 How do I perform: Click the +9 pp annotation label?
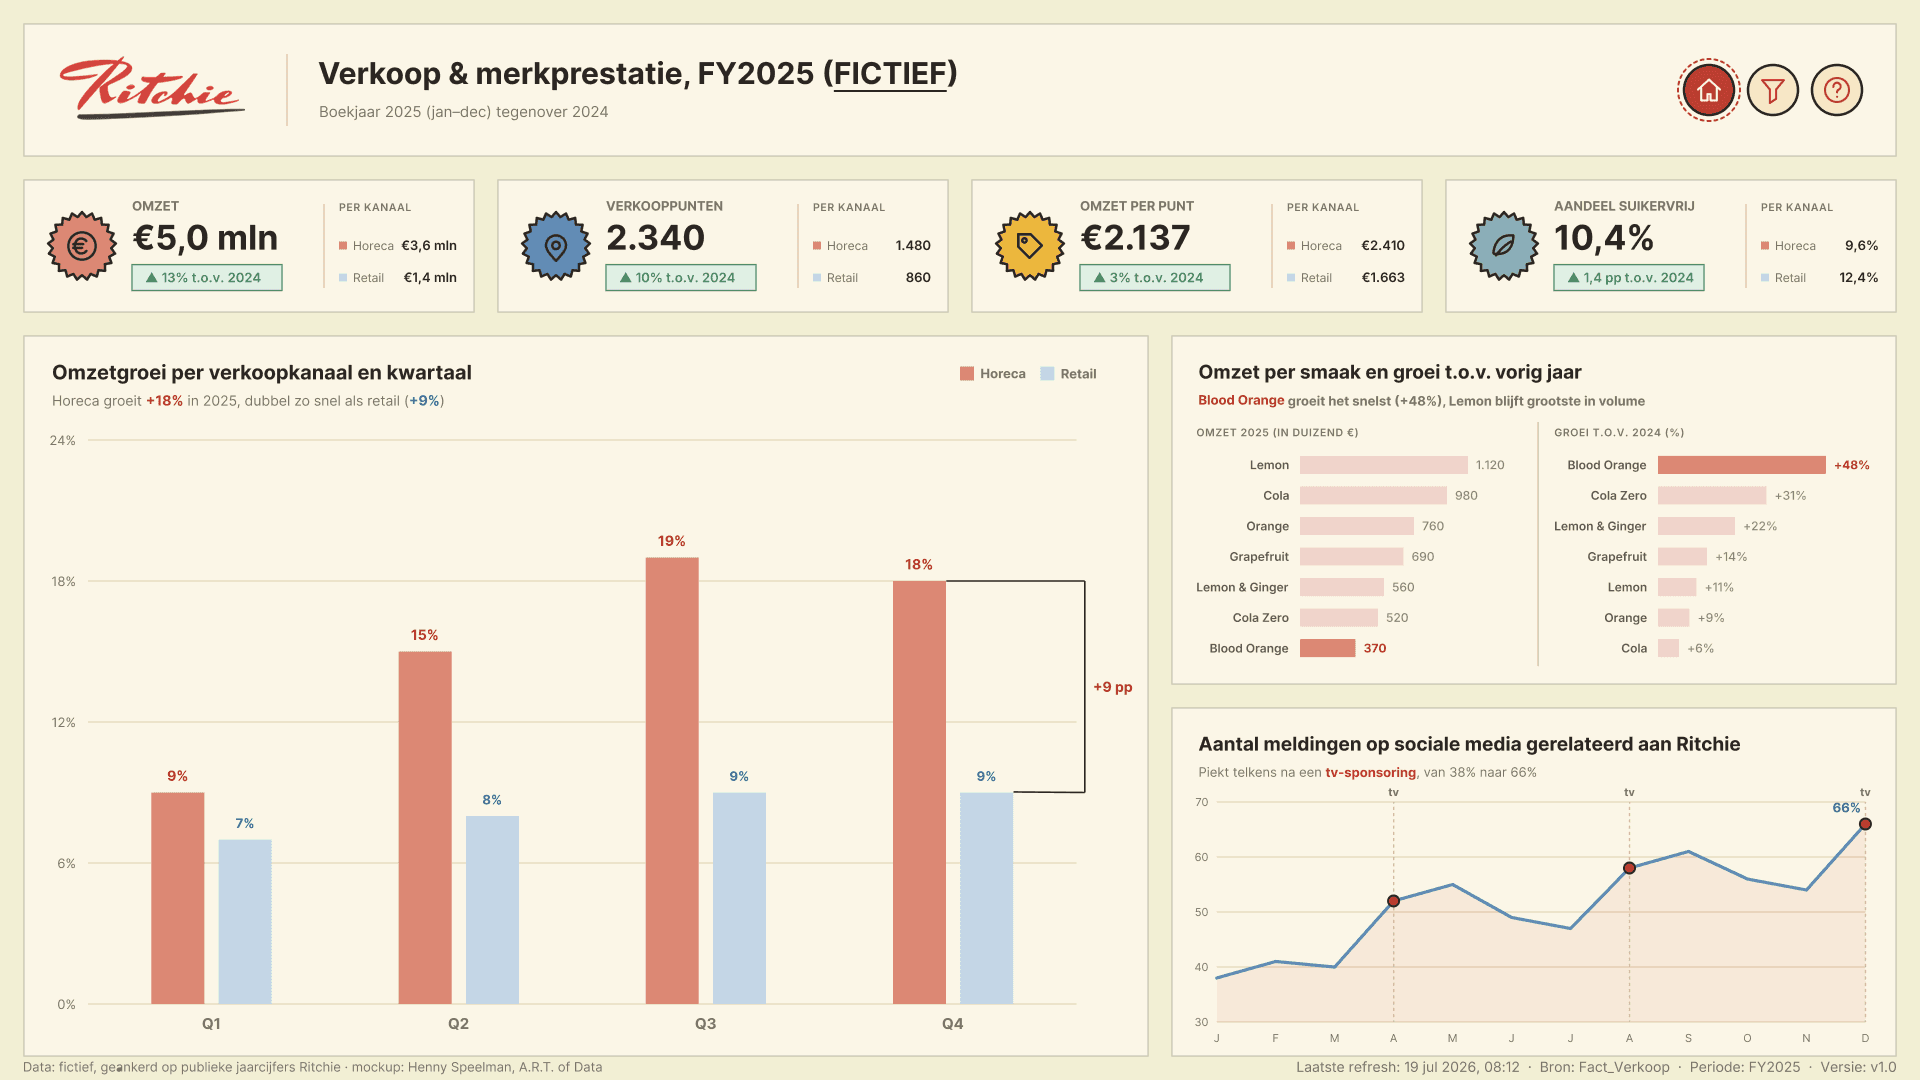pyautogui.click(x=1112, y=687)
